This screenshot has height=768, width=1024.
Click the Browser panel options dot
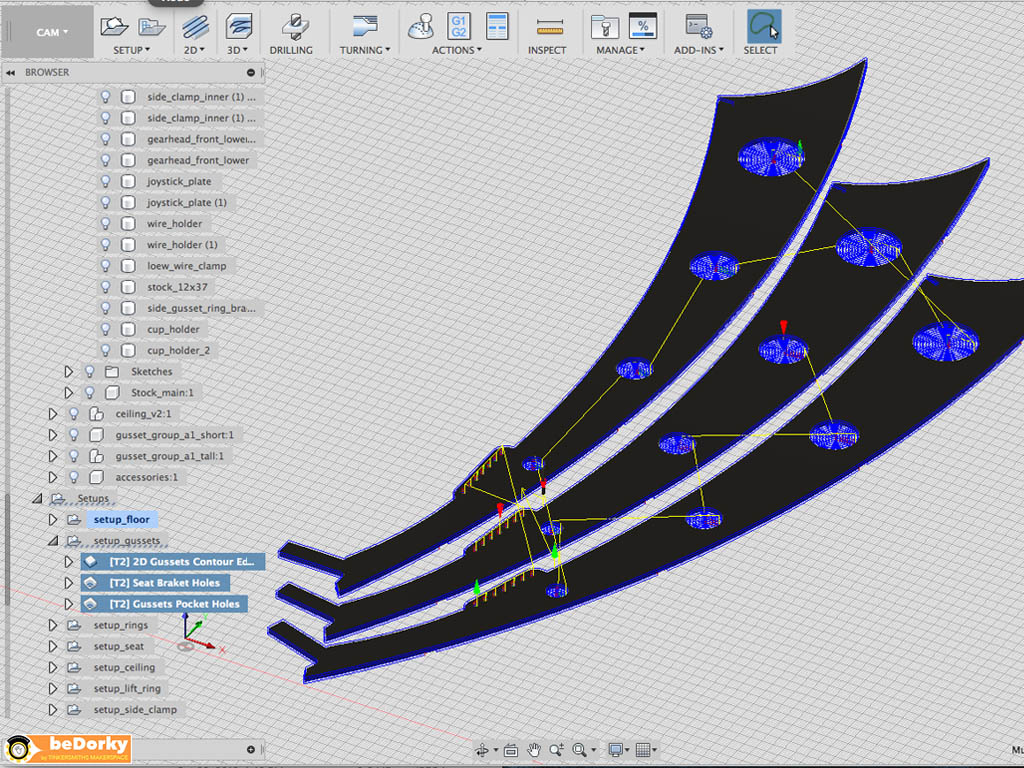coord(251,72)
